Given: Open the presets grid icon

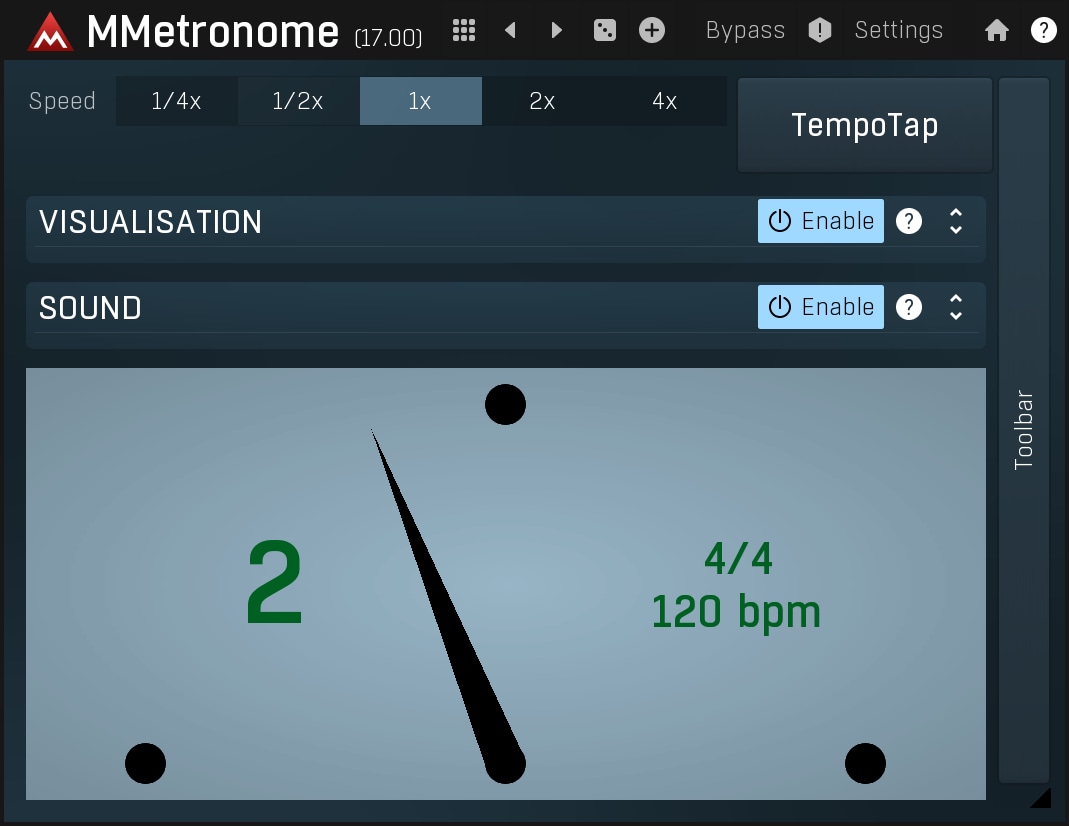Looking at the screenshot, I should 463,30.
